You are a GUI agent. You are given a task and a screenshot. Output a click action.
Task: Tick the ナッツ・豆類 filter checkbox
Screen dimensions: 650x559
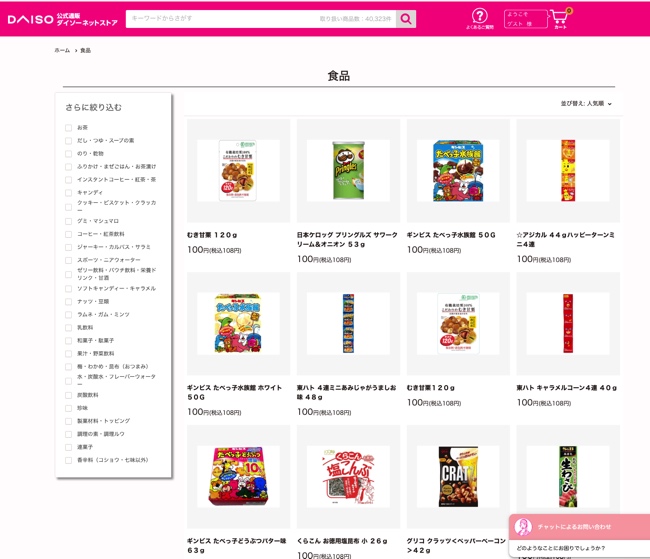(x=68, y=302)
